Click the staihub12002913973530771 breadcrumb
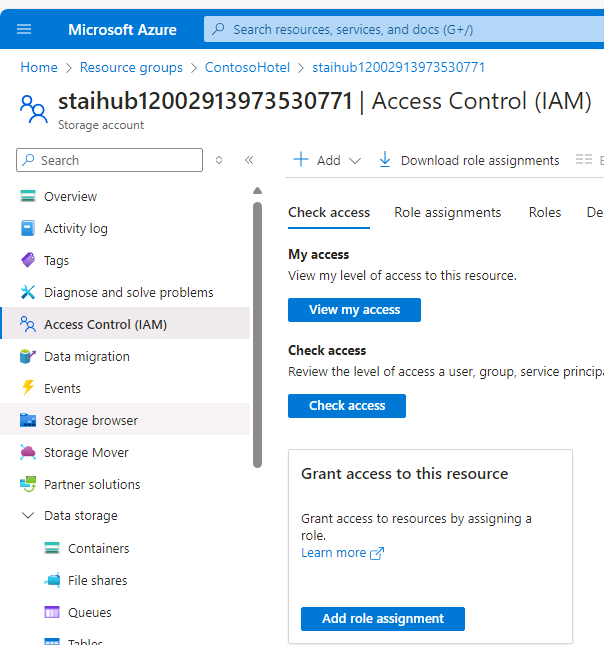The height and width of the screenshot is (645, 604). coord(398,67)
